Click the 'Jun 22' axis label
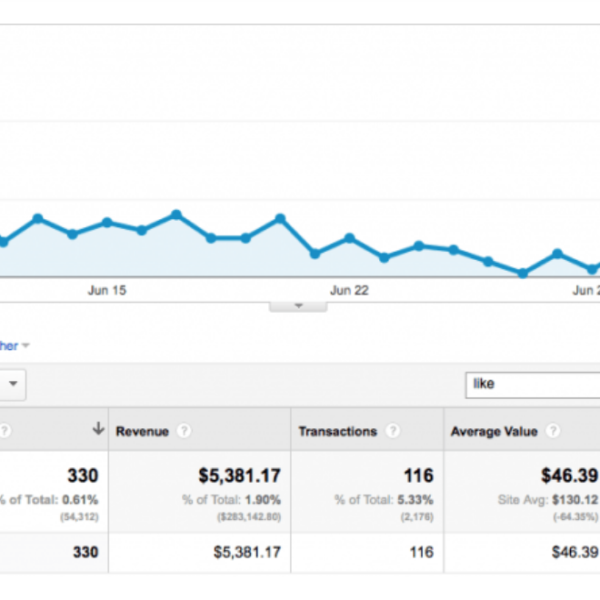 coord(349,290)
